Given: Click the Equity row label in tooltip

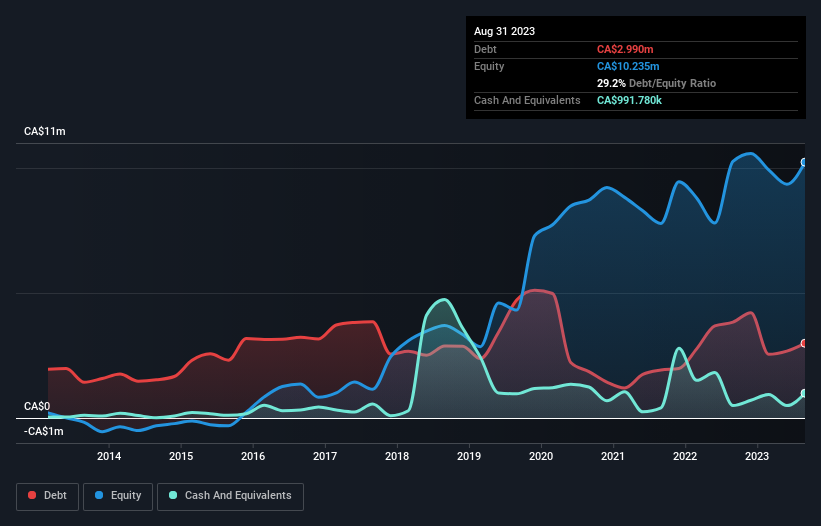Looking at the screenshot, I should tap(489, 66).
